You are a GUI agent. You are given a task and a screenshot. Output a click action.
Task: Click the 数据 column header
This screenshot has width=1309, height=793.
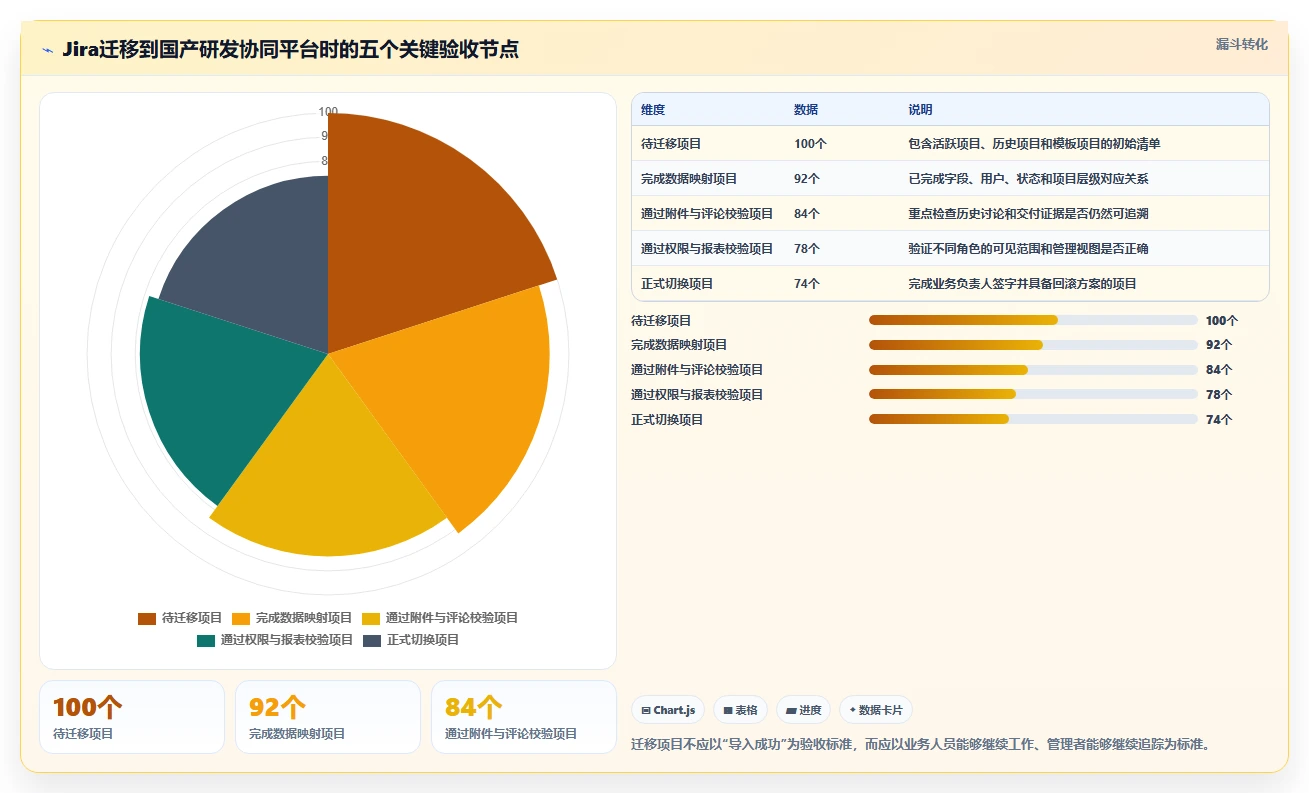pyautogui.click(x=806, y=110)
